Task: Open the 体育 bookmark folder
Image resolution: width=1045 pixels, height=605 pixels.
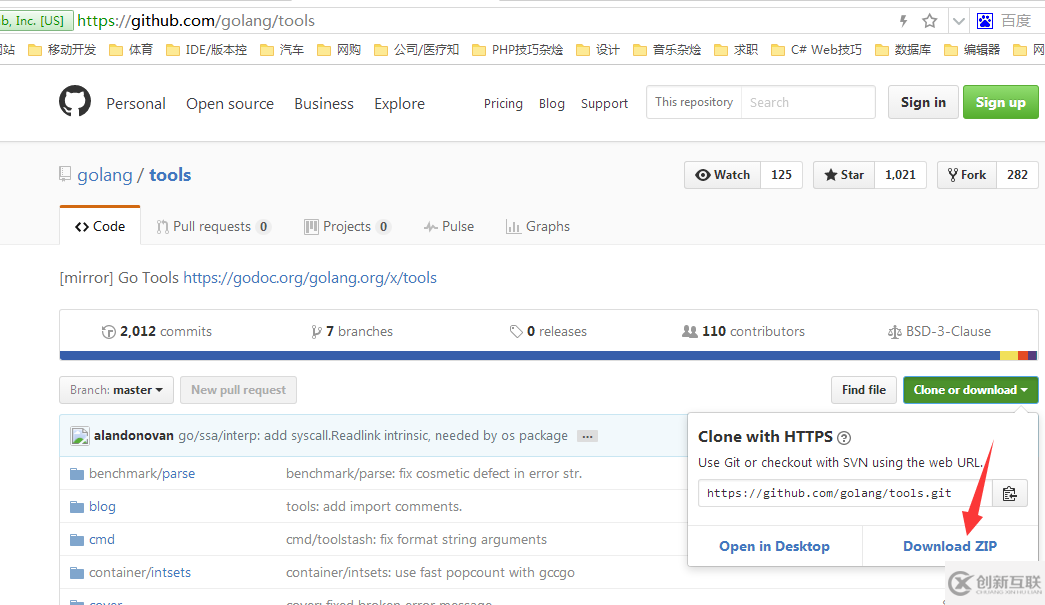Action: point(131,50)
